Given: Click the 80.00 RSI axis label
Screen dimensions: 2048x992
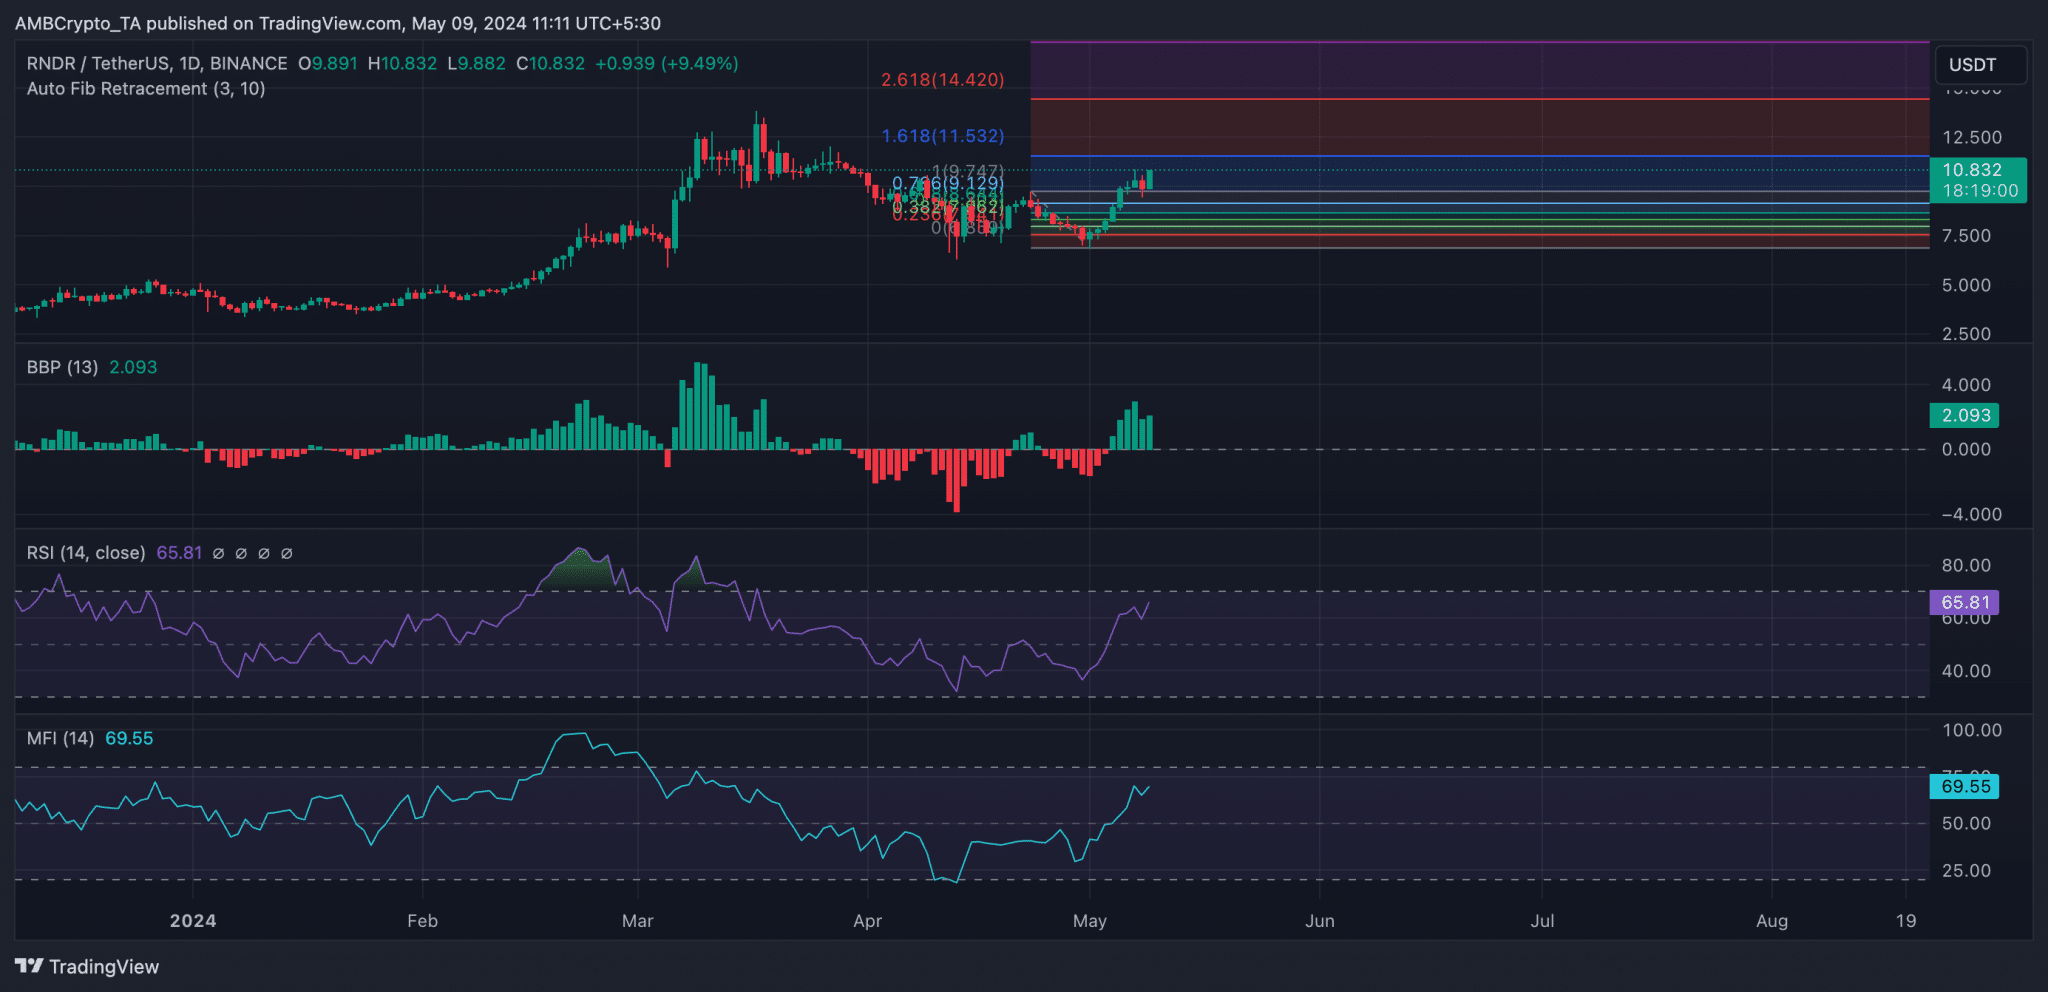Looking at the screenshot, I should 1966,565.
